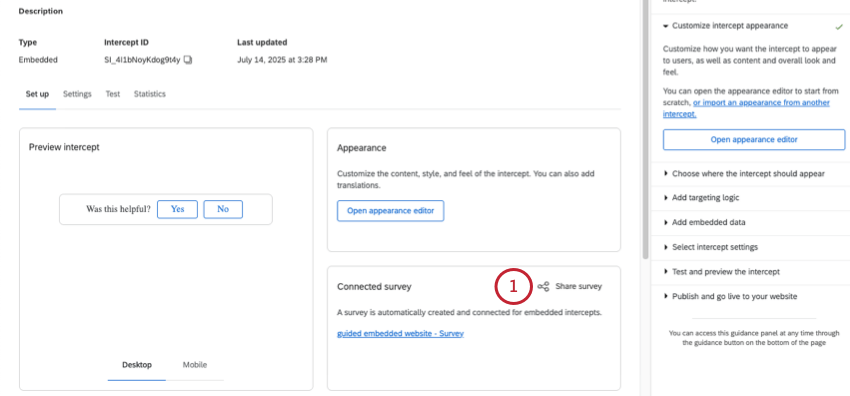This screenshot has height=396, width=850.
Task: Open guided embedded website - Survey link
Action: pyautogui.click(x=400, y=334)
